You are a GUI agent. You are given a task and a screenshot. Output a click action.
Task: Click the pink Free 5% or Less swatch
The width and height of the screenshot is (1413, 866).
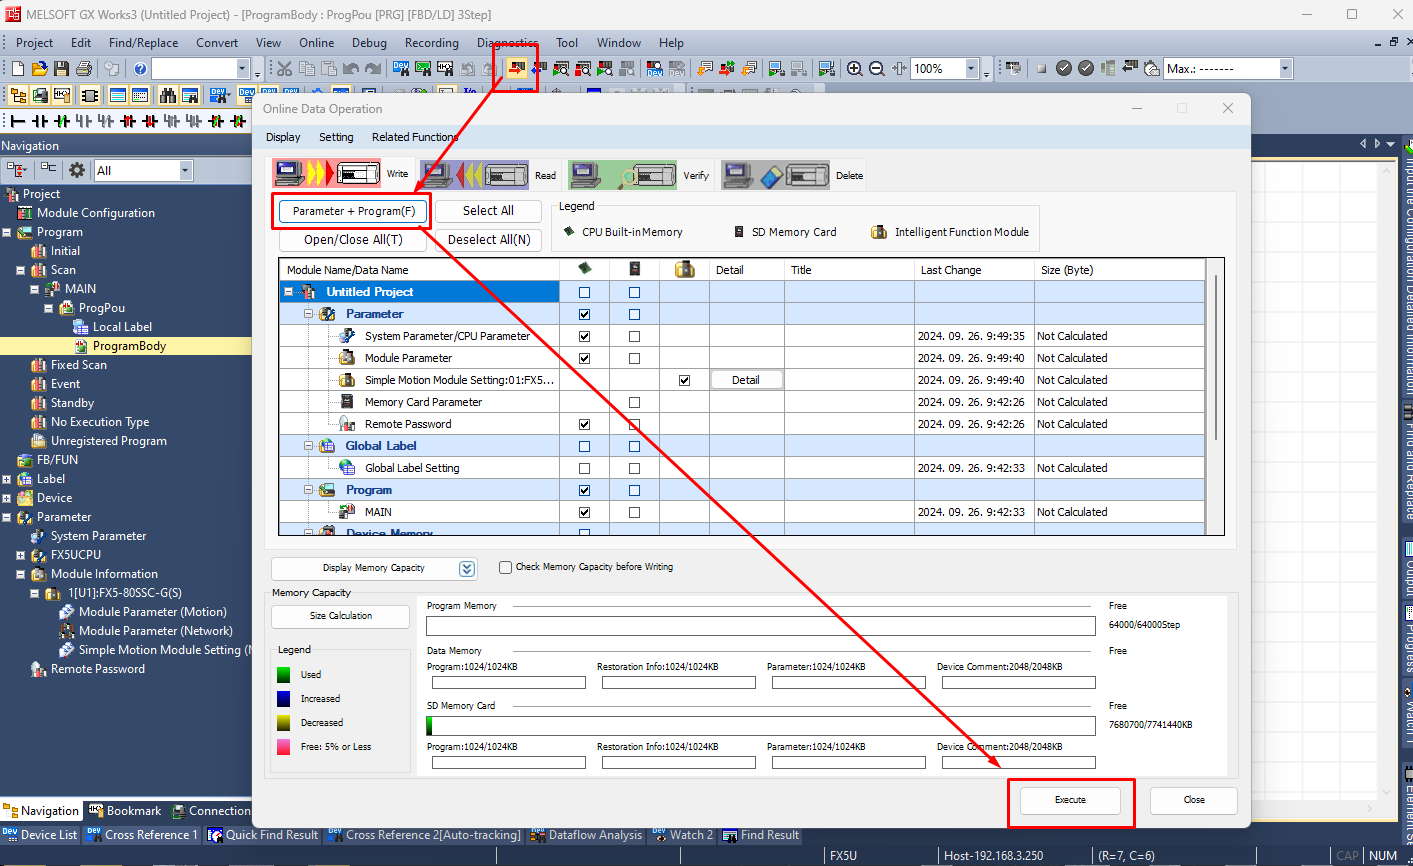pyautogui.click(x=284, y=747)
